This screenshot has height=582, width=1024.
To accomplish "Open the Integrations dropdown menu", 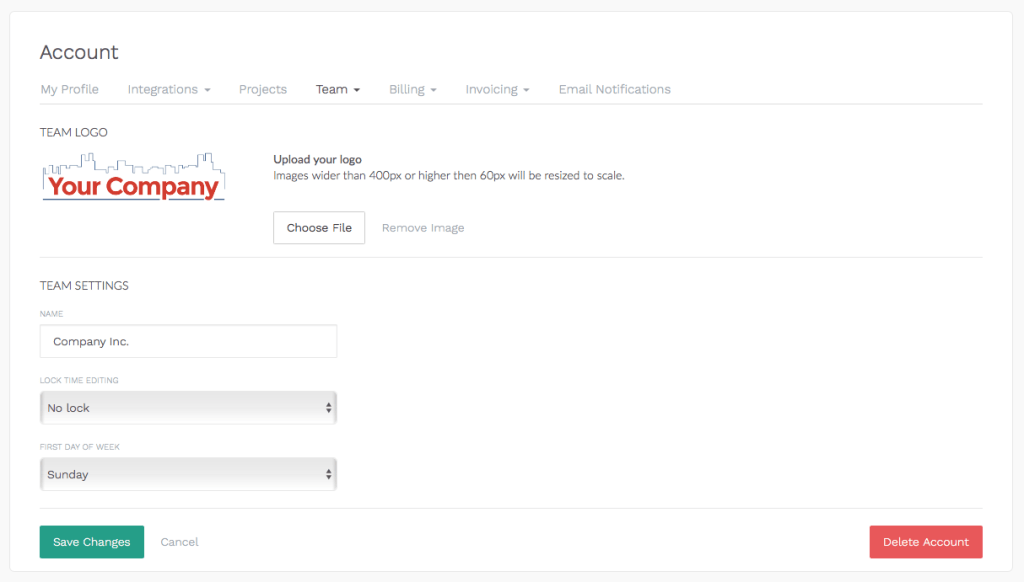I will [x=168, y=89].
